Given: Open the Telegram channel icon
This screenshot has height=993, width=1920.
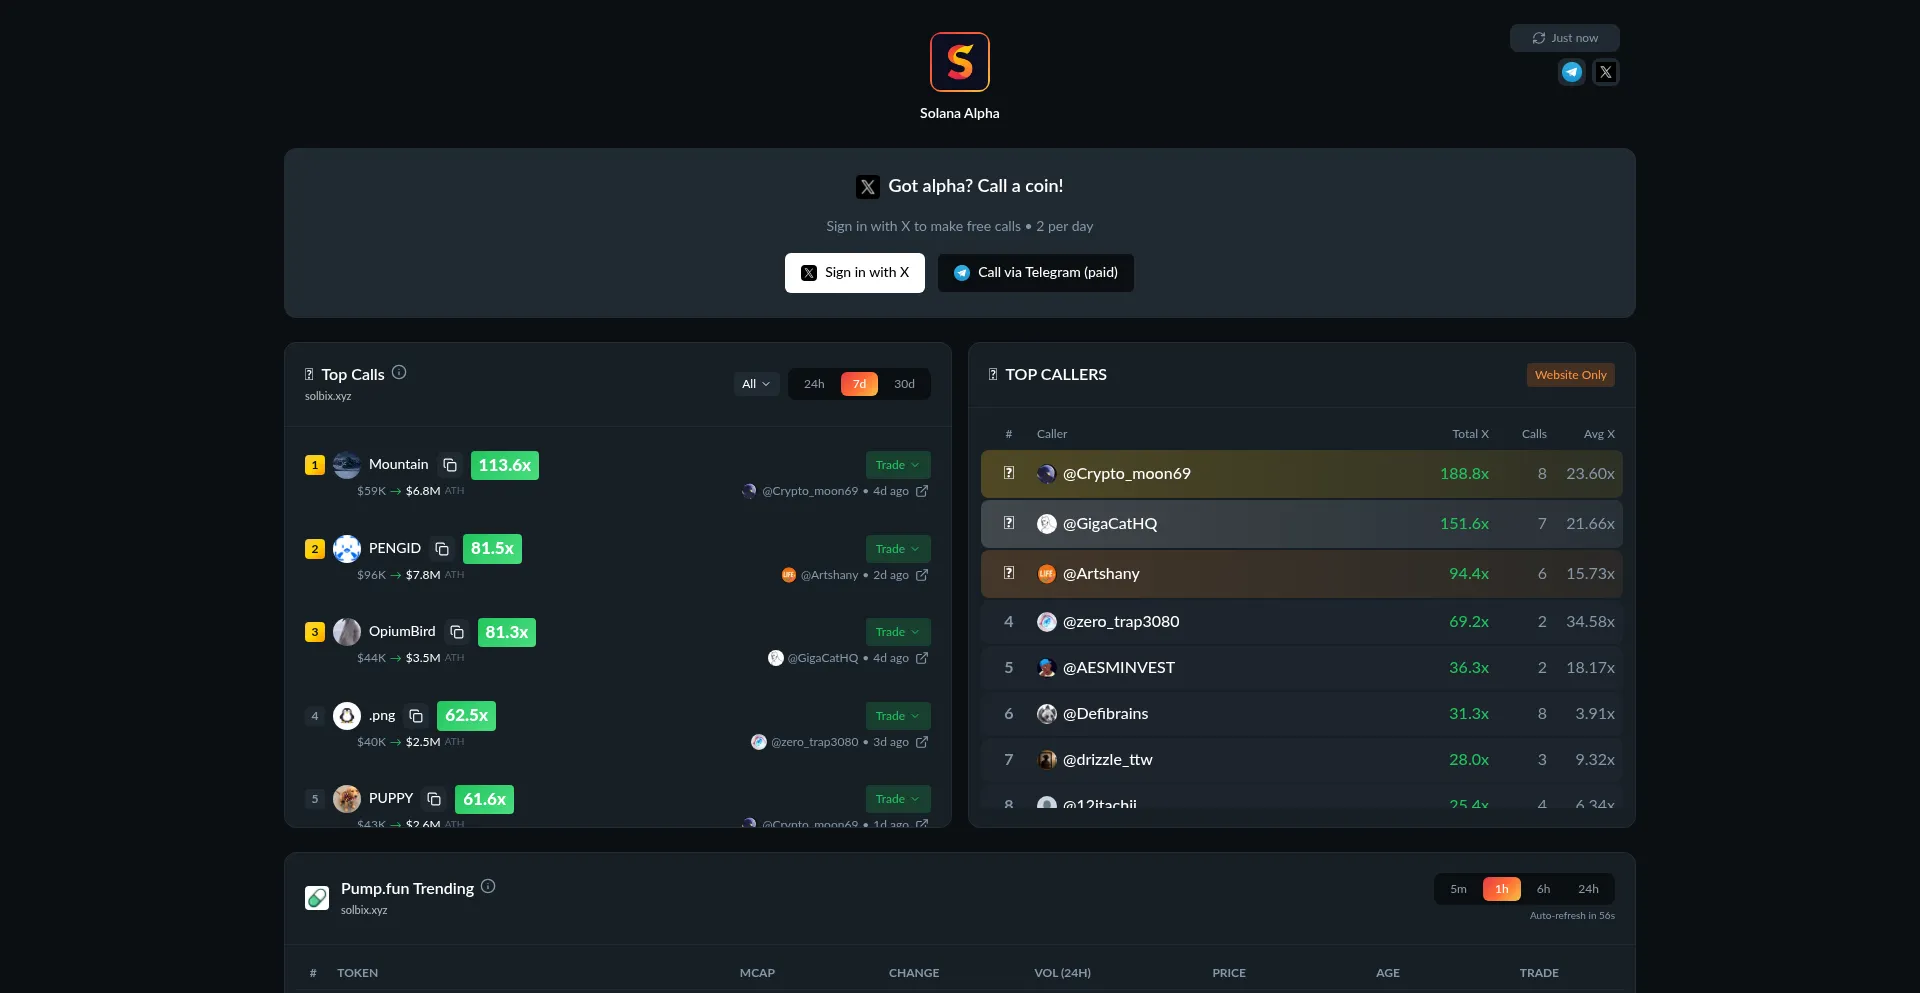Looking at the screenshot, I should (1572, 72).
